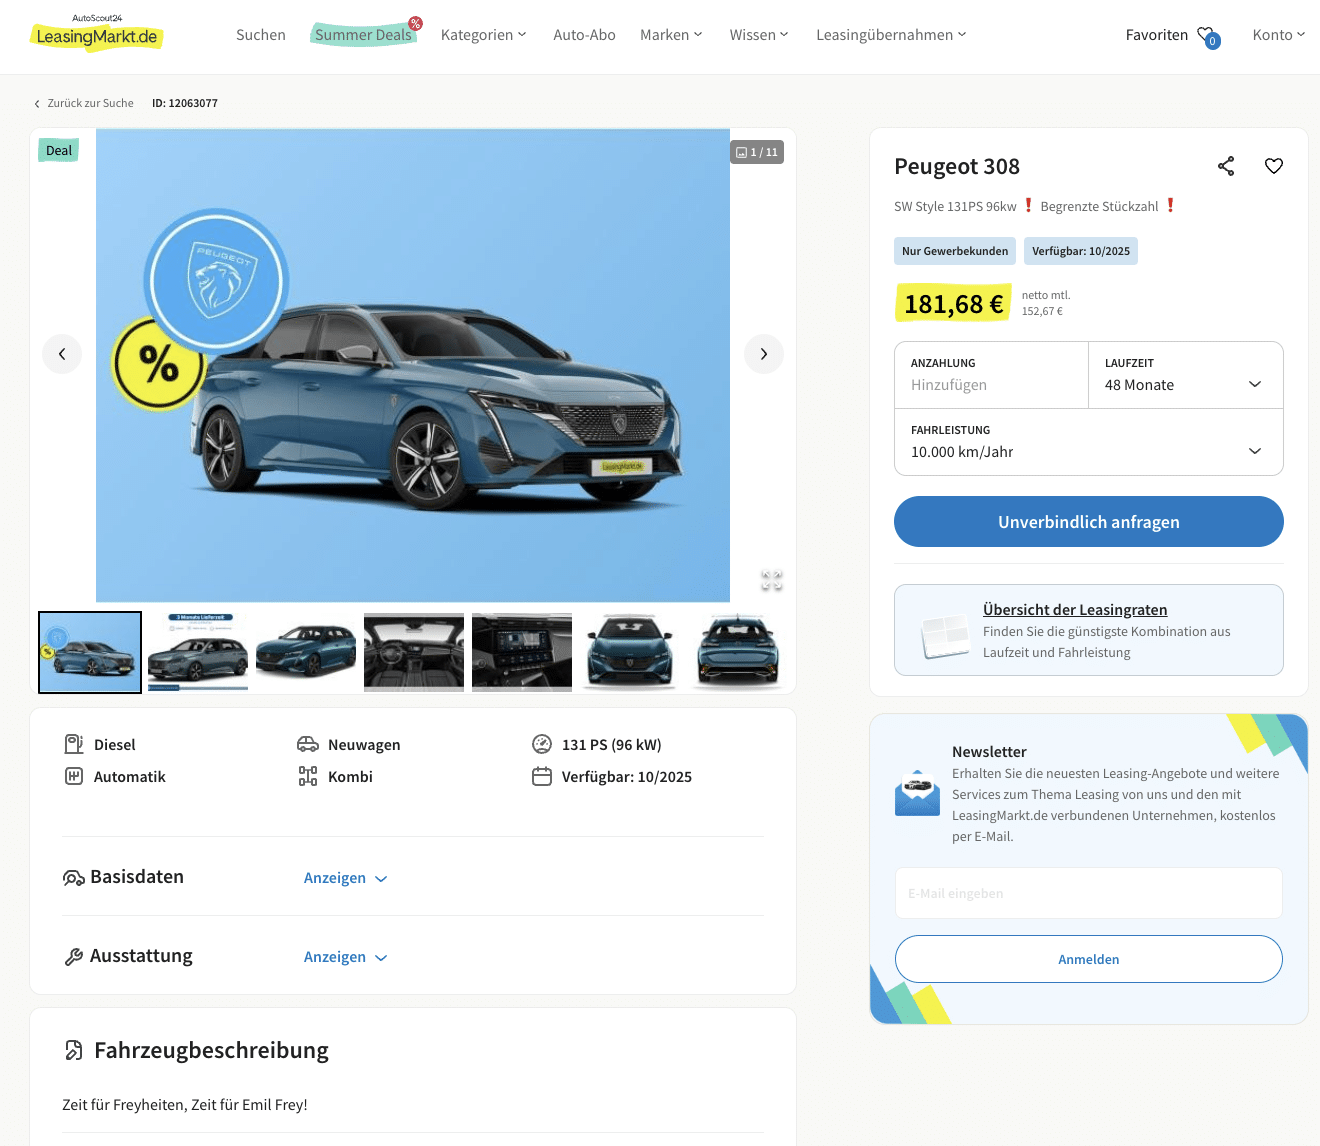The height and width of the screenshot is (1146, 1320).
Task: Click Nur Gewerbekunden tag
Action: (955, 251)
